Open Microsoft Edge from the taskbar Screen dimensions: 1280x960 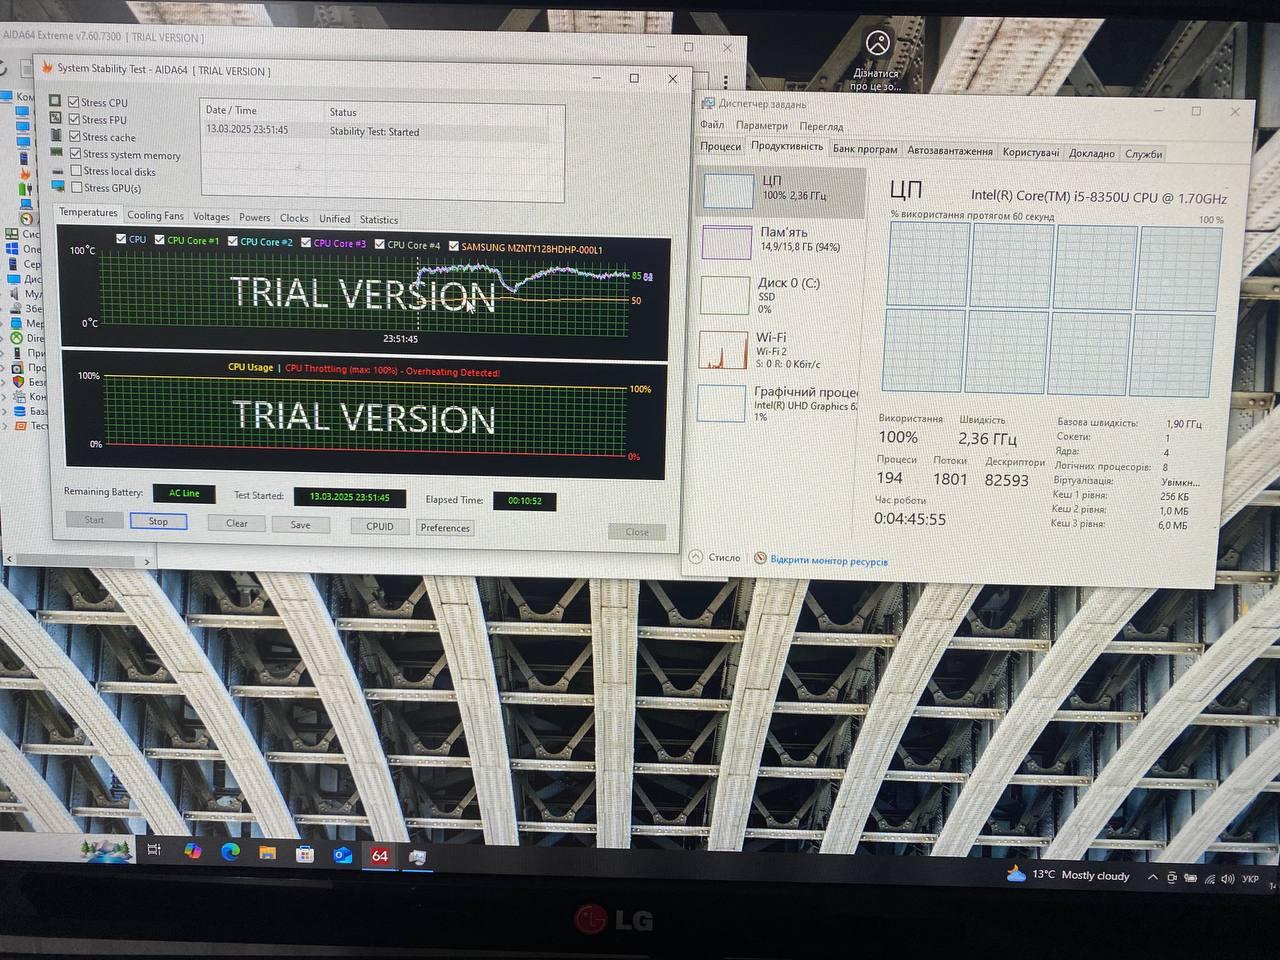pos(230,852)
